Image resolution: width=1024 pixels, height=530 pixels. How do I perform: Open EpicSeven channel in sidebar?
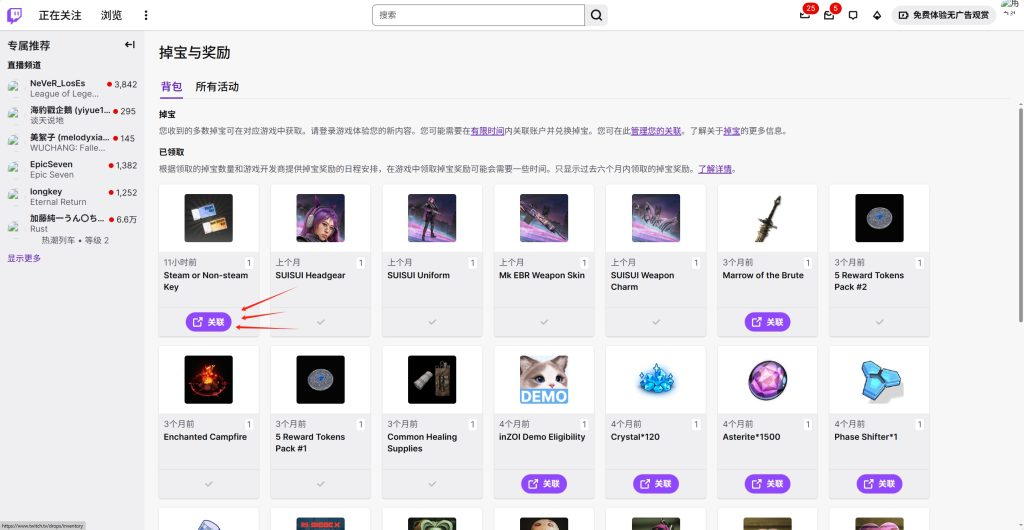click(x=72, y=169)
